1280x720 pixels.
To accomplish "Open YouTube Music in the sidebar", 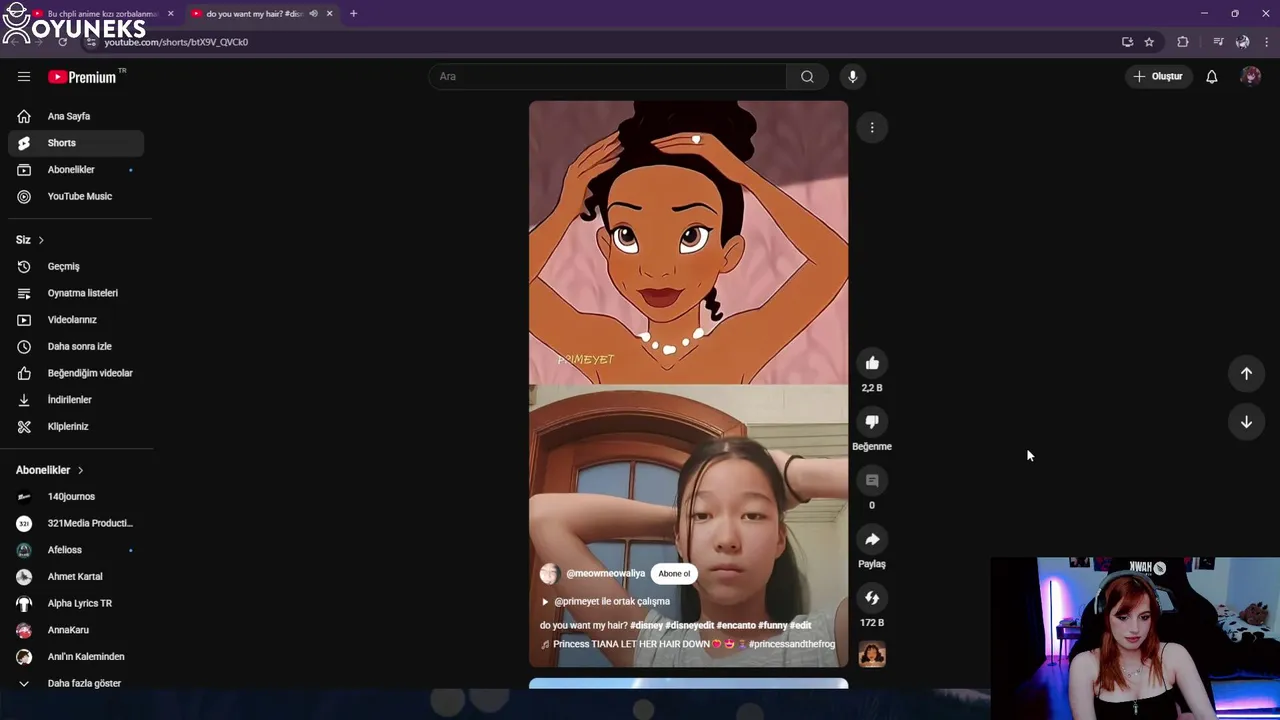I will point(76,196).
